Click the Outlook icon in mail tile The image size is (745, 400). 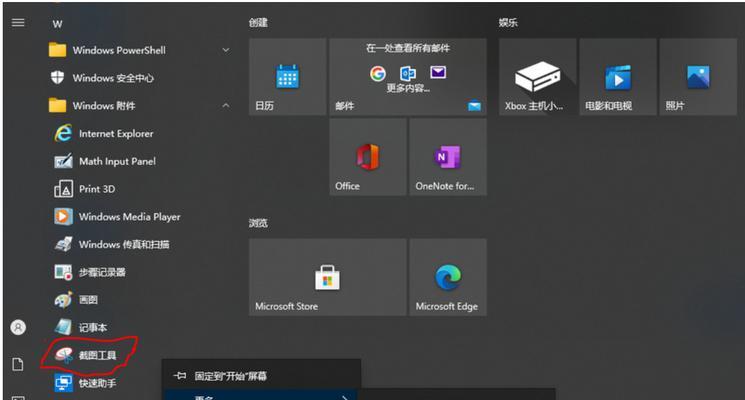click(x=408, y=73)
